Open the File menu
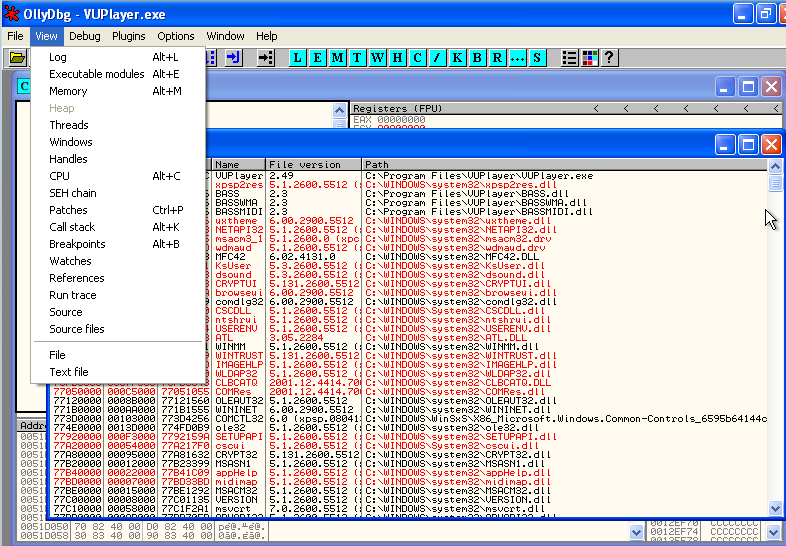 [x=15, y=36]
